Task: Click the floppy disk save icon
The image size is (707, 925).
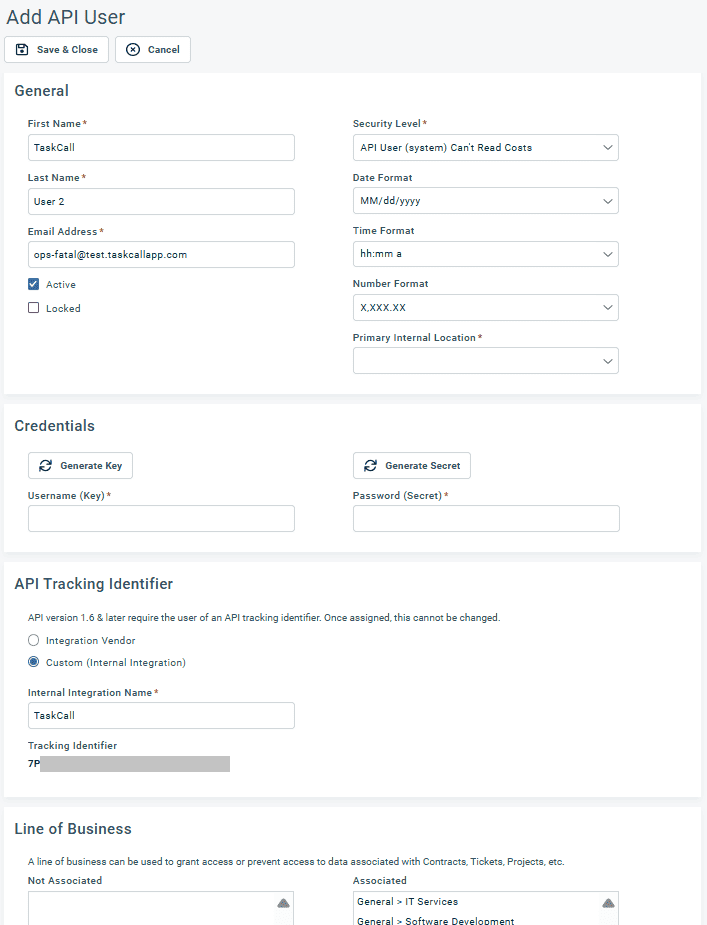Action: point(22,50)
